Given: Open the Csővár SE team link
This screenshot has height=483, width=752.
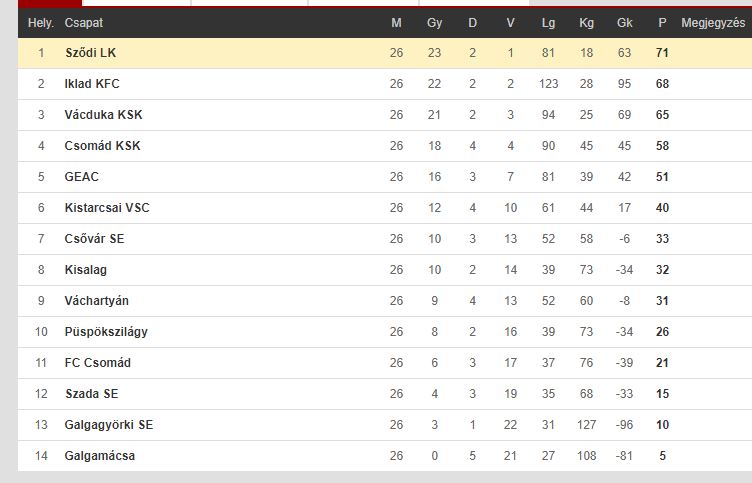Looking at the screenshot, I should pos(94,239).
